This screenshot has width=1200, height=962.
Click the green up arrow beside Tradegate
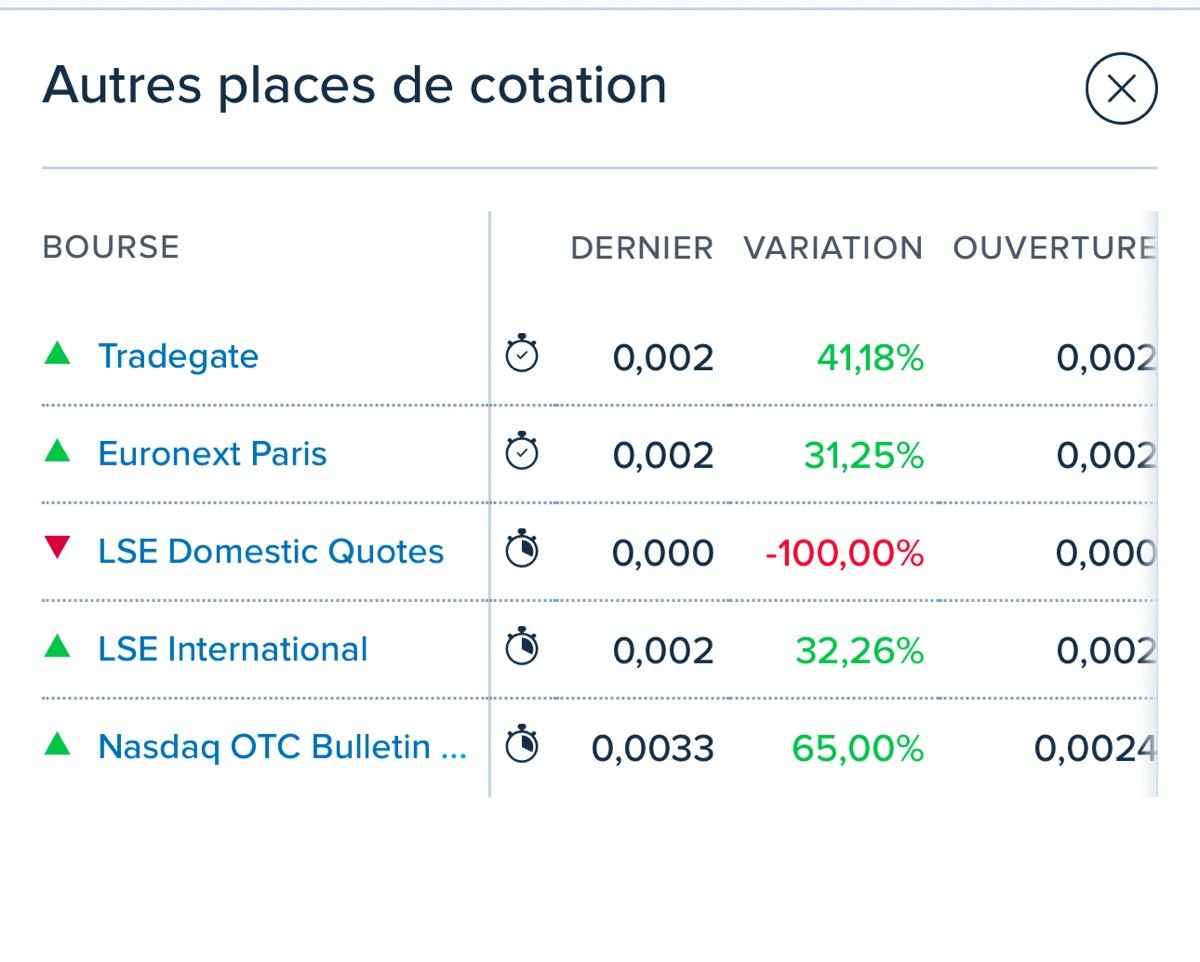coord(58,353)
